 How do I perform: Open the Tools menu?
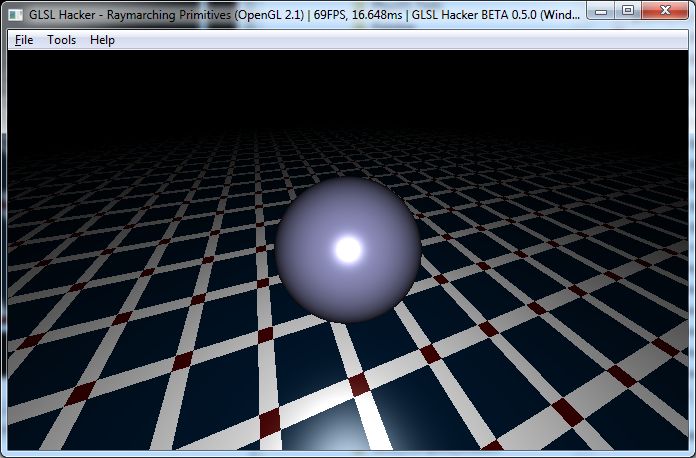click(61, 40)
